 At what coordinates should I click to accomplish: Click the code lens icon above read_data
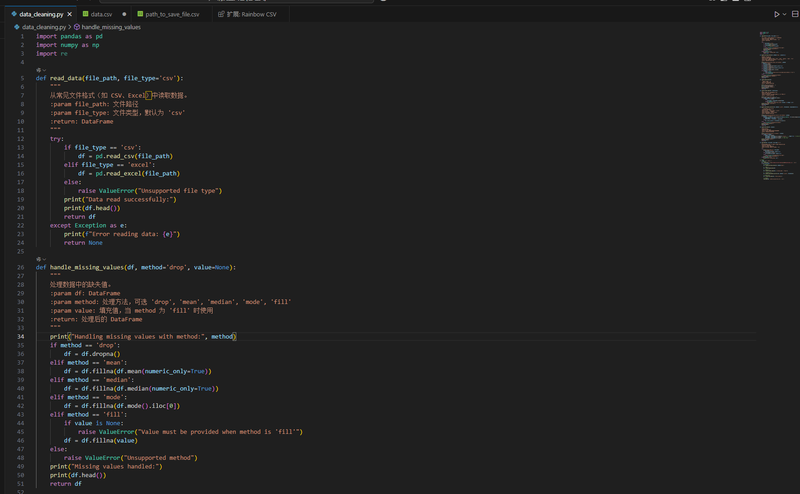click(38, 70)
